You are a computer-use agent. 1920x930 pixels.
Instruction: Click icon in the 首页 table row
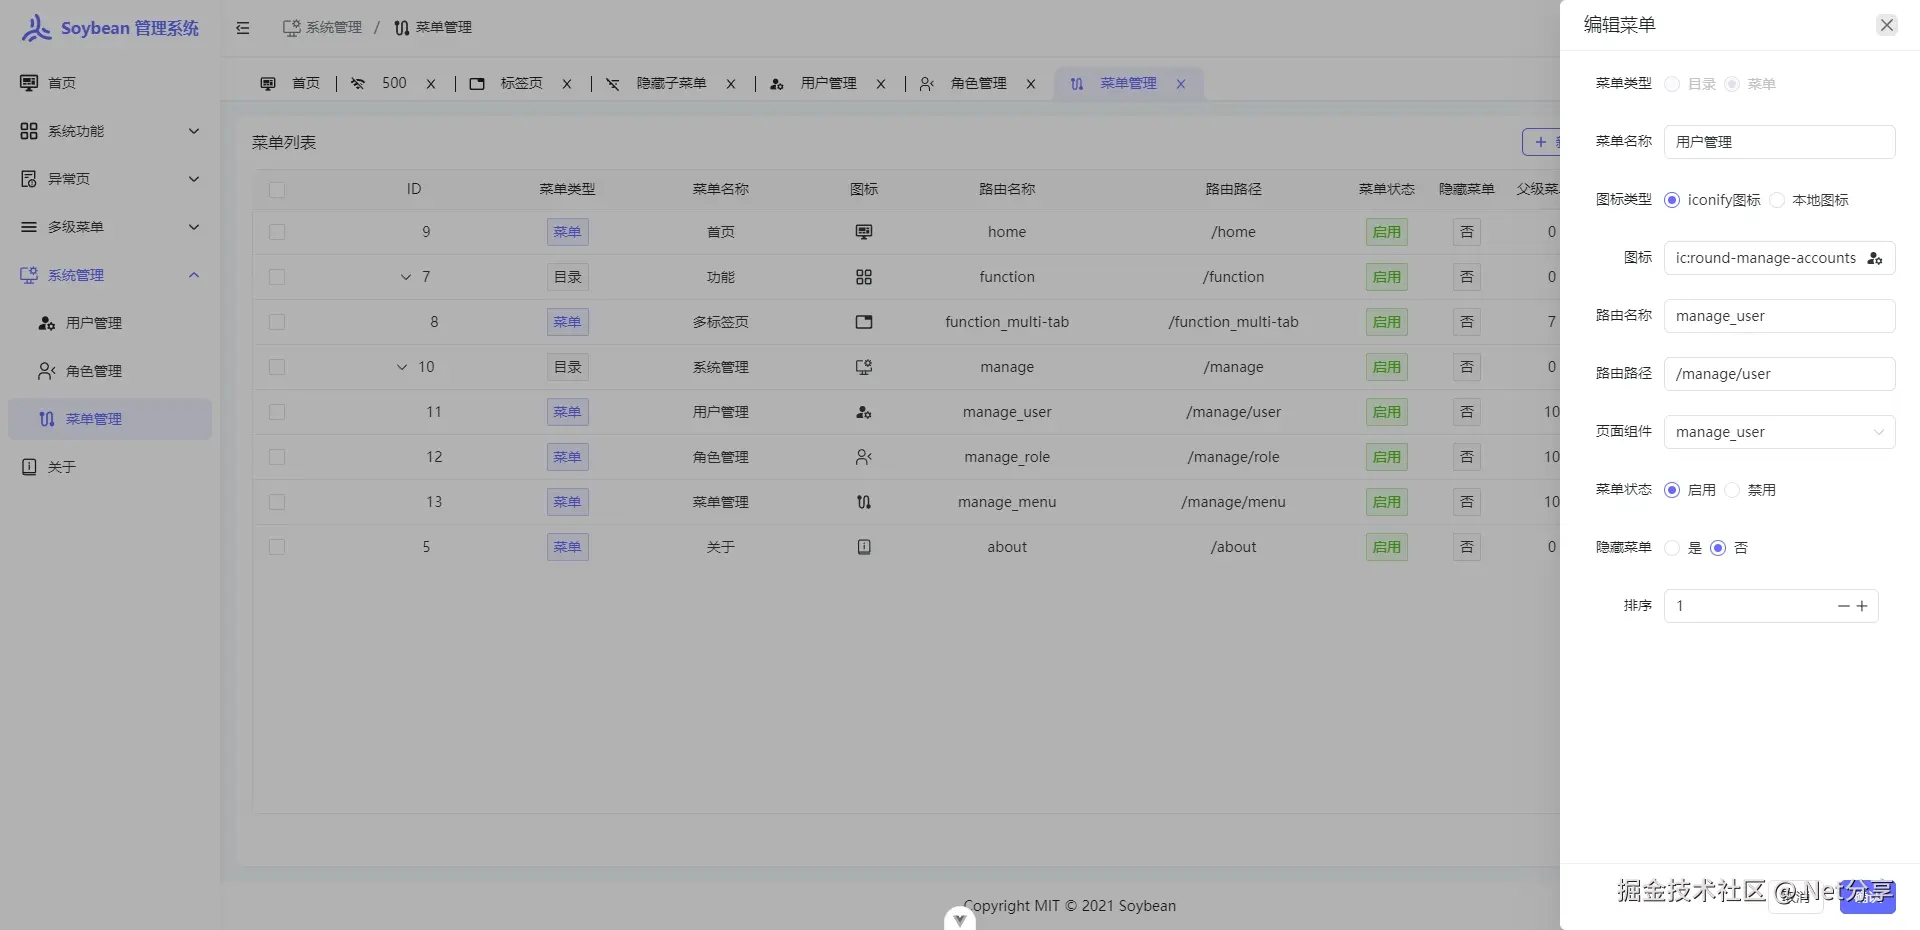[x=864, y=232]
